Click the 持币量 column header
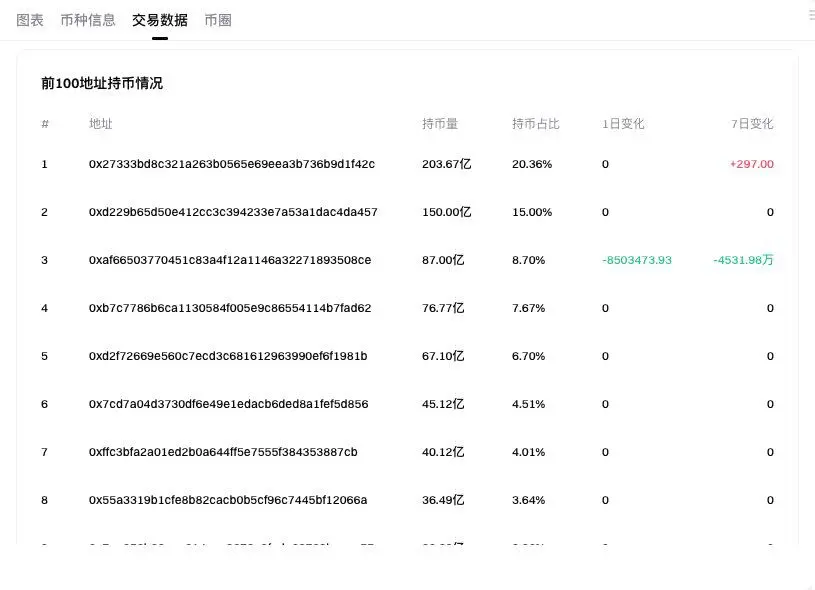Screen dimensions: 815x590 pos(440,124)
